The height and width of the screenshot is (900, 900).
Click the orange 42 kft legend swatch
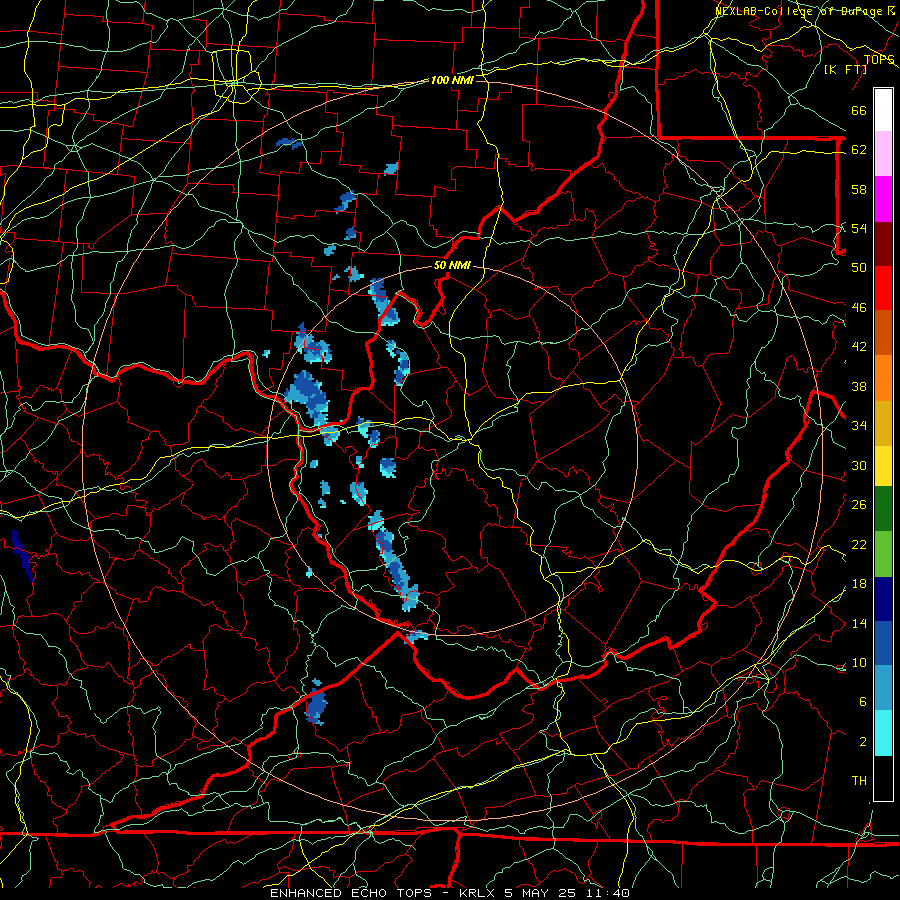pyautogui.click(x=883, y=377)
